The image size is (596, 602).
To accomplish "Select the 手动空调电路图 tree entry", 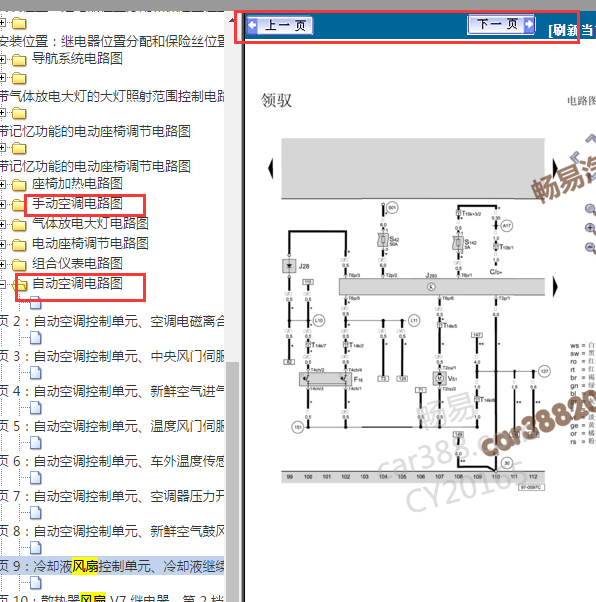I will click(x=77, y=203).
